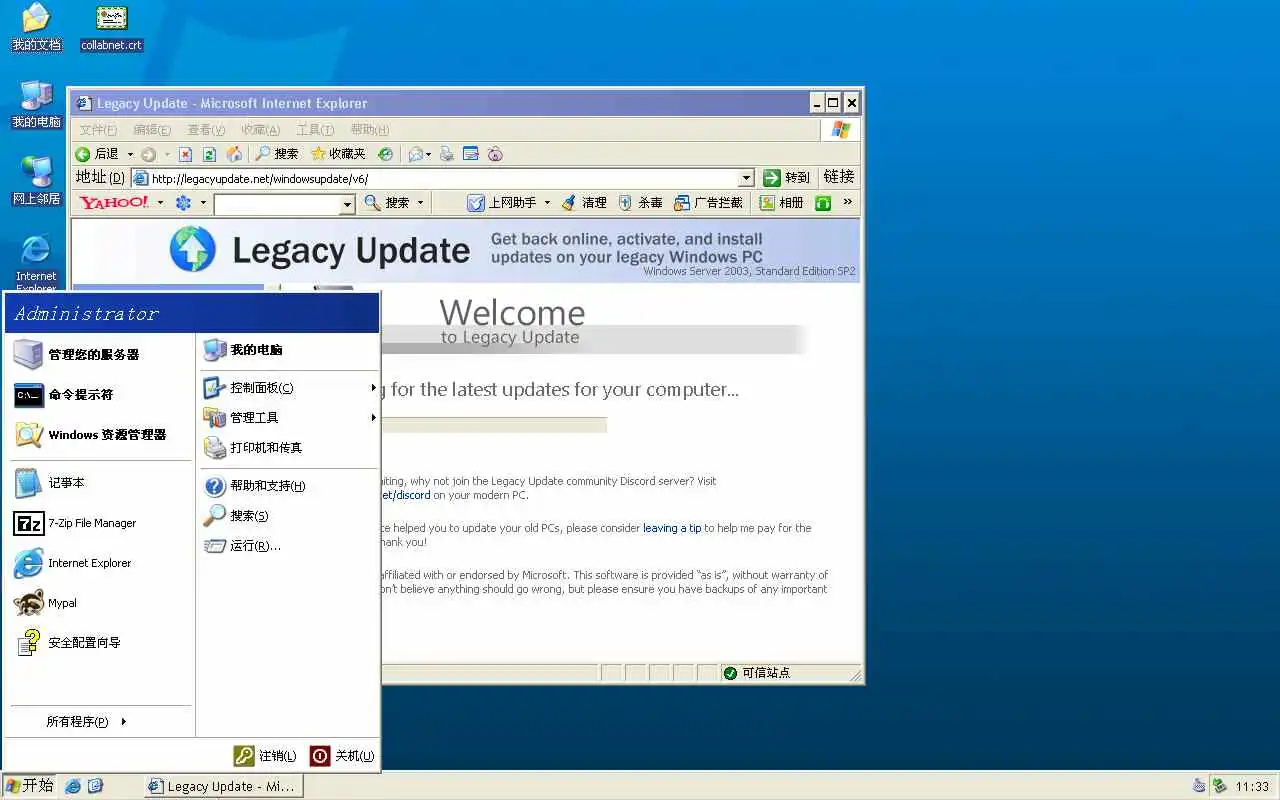1280x800 pixels.
Task: Click the blue flower icon on Yahoo toolbar
Action: click(x=183, y=203)
